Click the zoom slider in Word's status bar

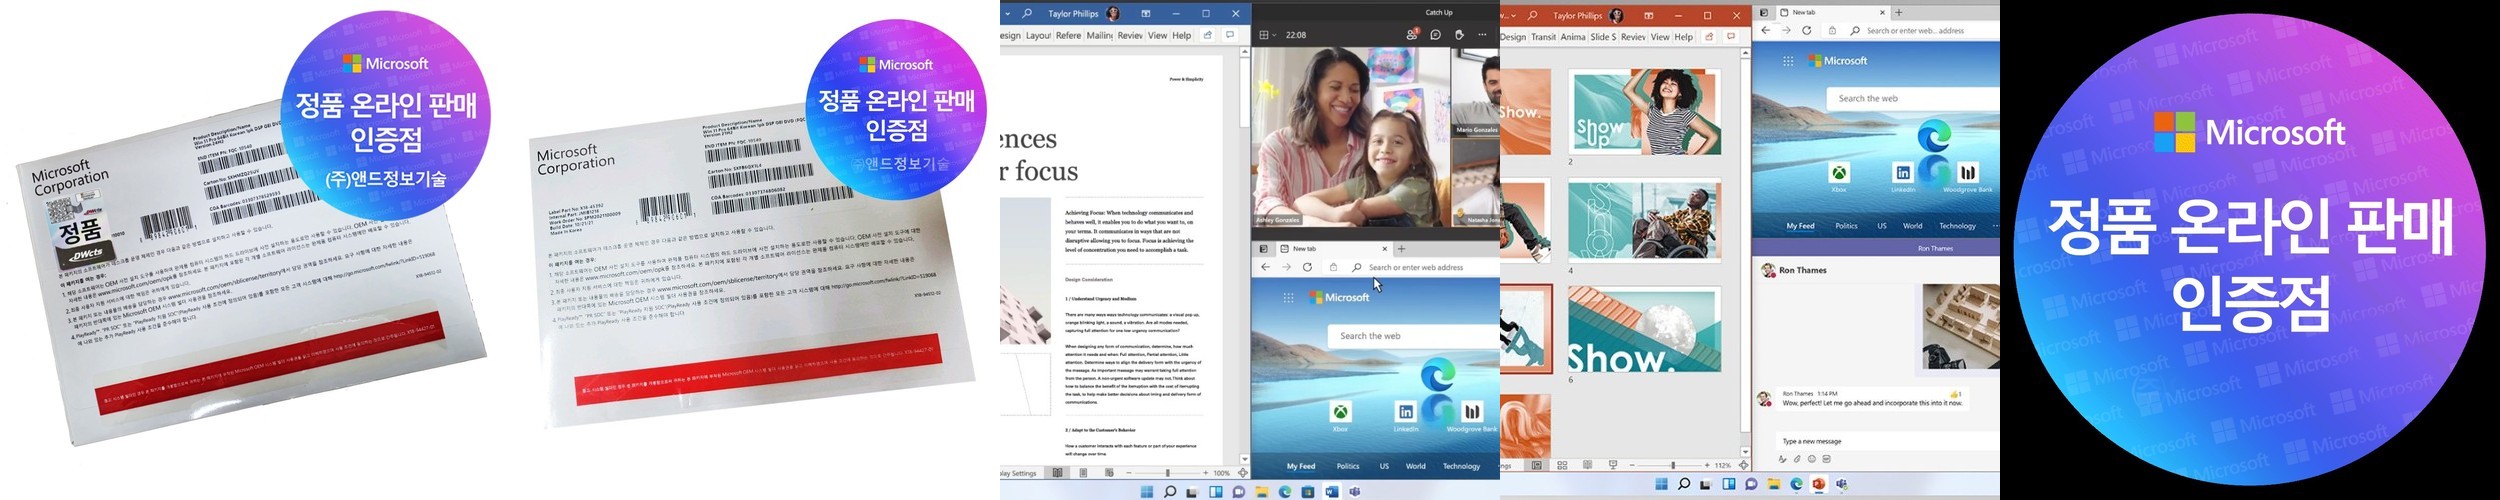point(1167,473)
